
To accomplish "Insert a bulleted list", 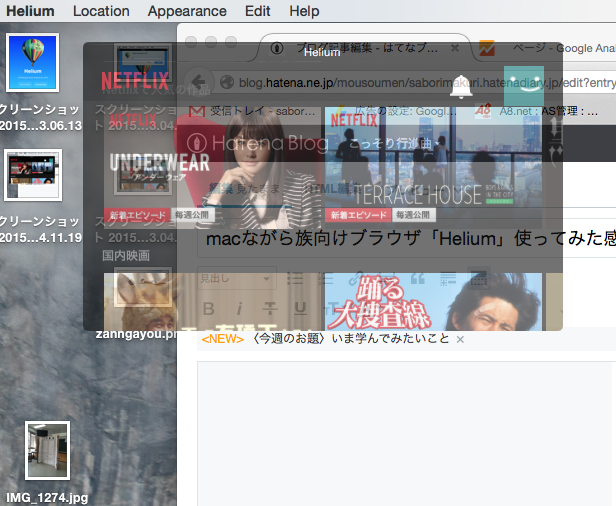I will pos(295,279).
